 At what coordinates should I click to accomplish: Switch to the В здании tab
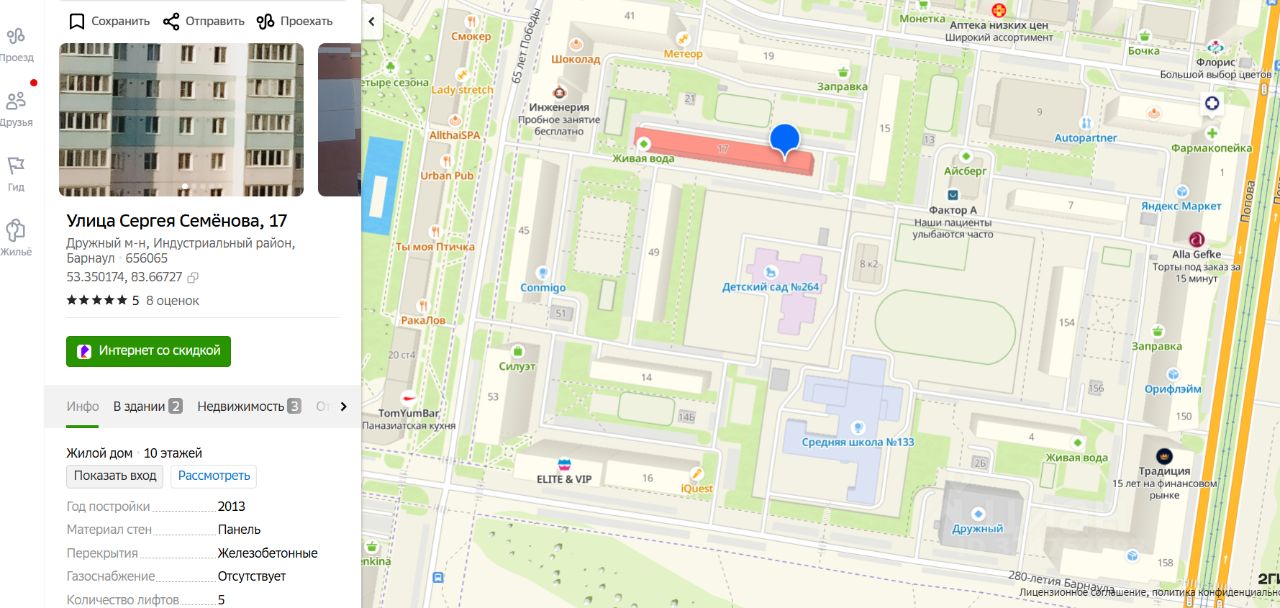148,406
